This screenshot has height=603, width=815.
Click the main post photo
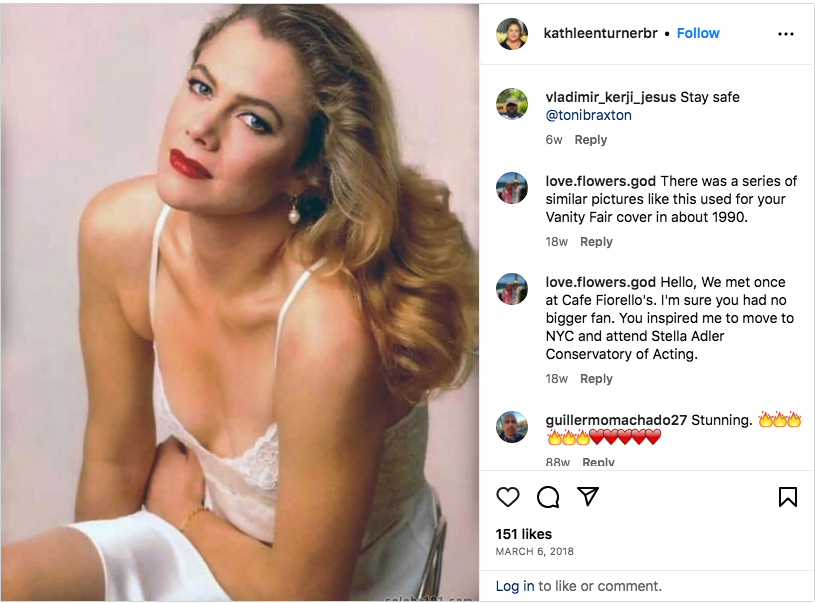click(240, 300)
